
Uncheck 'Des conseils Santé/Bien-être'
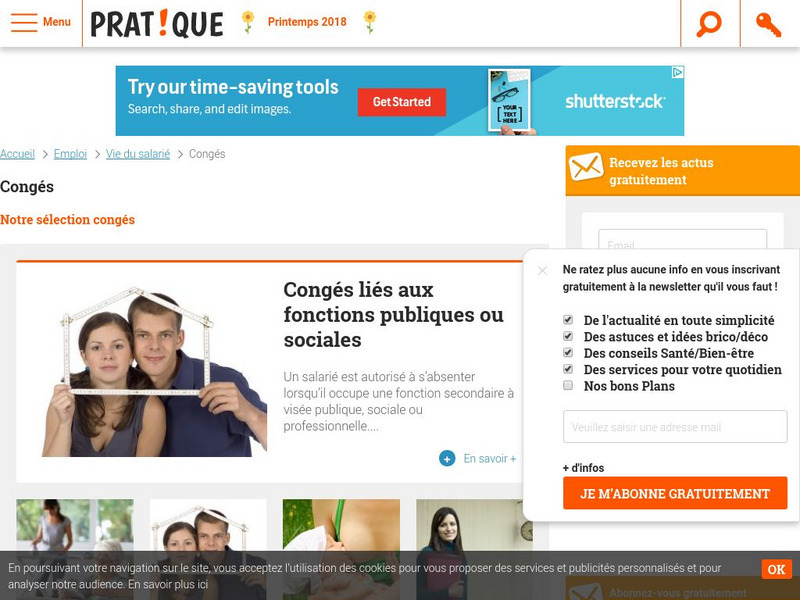pyautogui.click(x=568, y=353)
